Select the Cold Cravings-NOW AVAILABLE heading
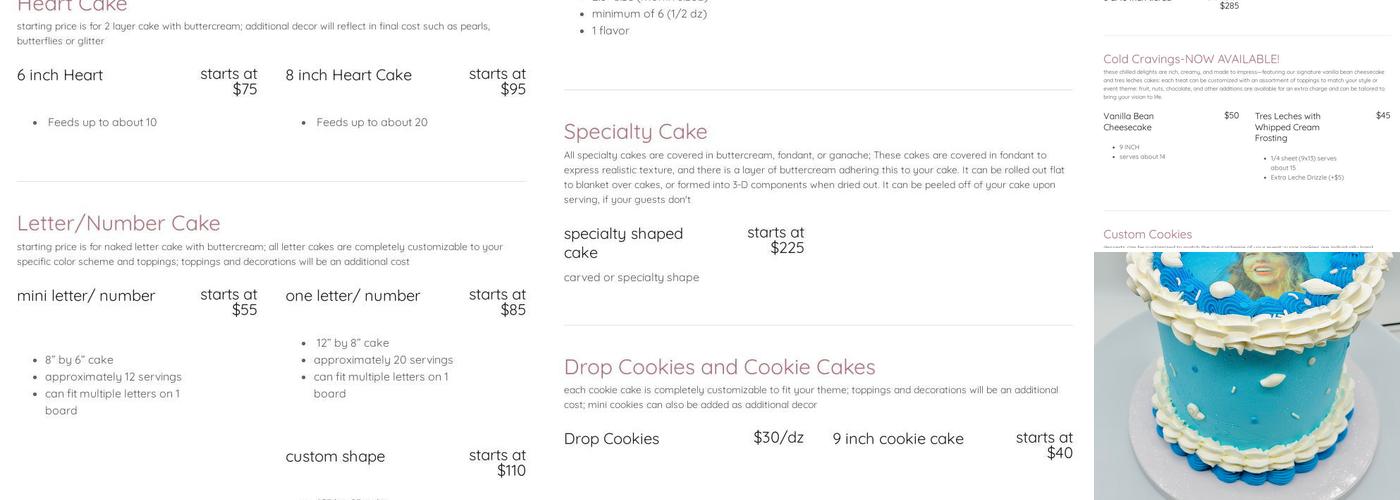Screen dimensions: 1400x500 pyautogui.click(x=1191, y=59)
